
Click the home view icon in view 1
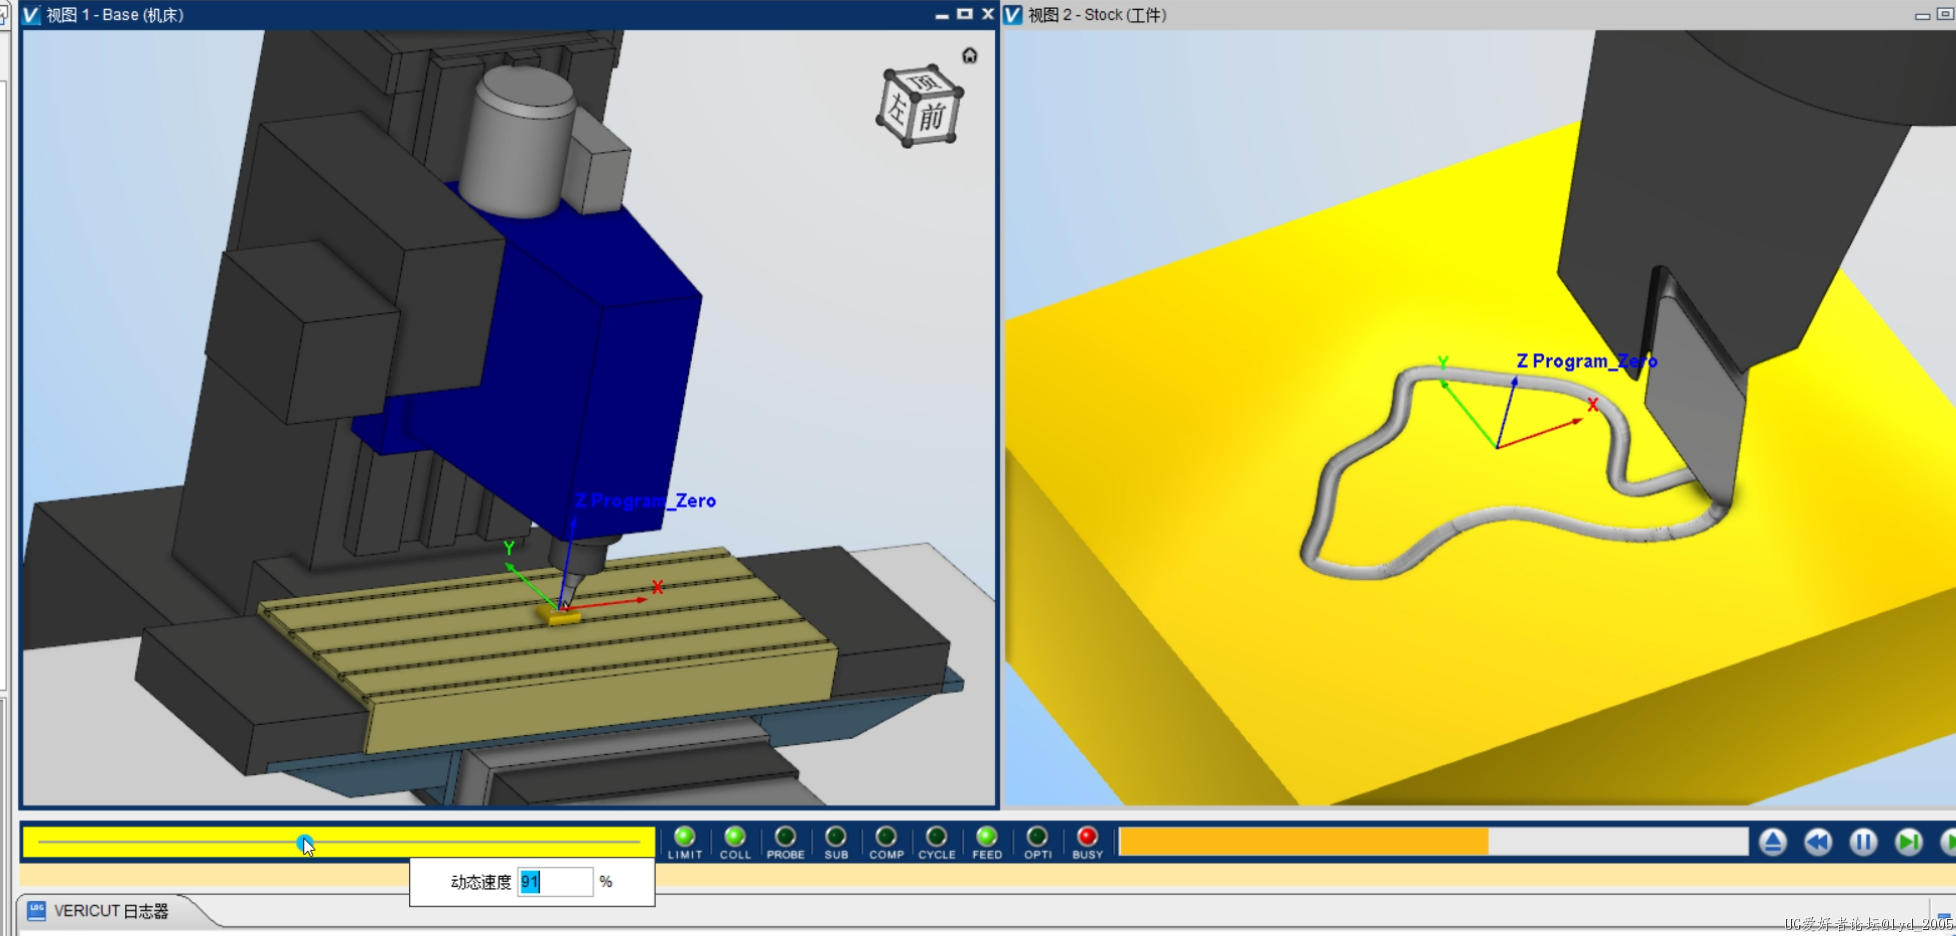pyautogui.click(x=969, y=55)
